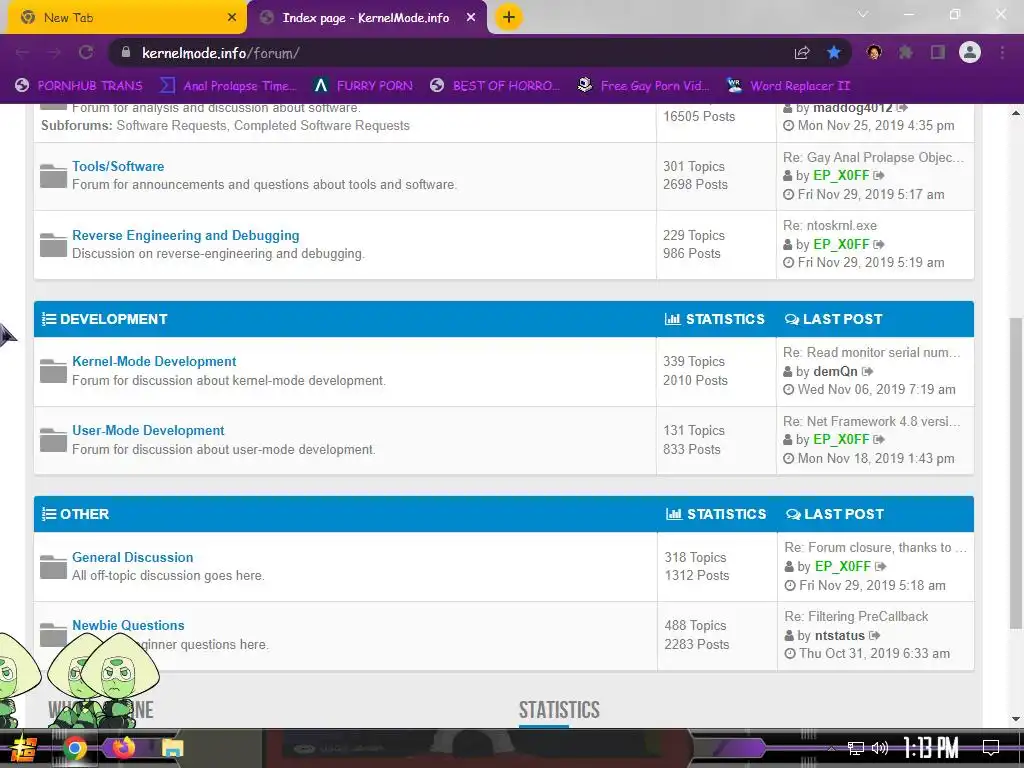View latest post icon next to ntstatus

[874, 635]
